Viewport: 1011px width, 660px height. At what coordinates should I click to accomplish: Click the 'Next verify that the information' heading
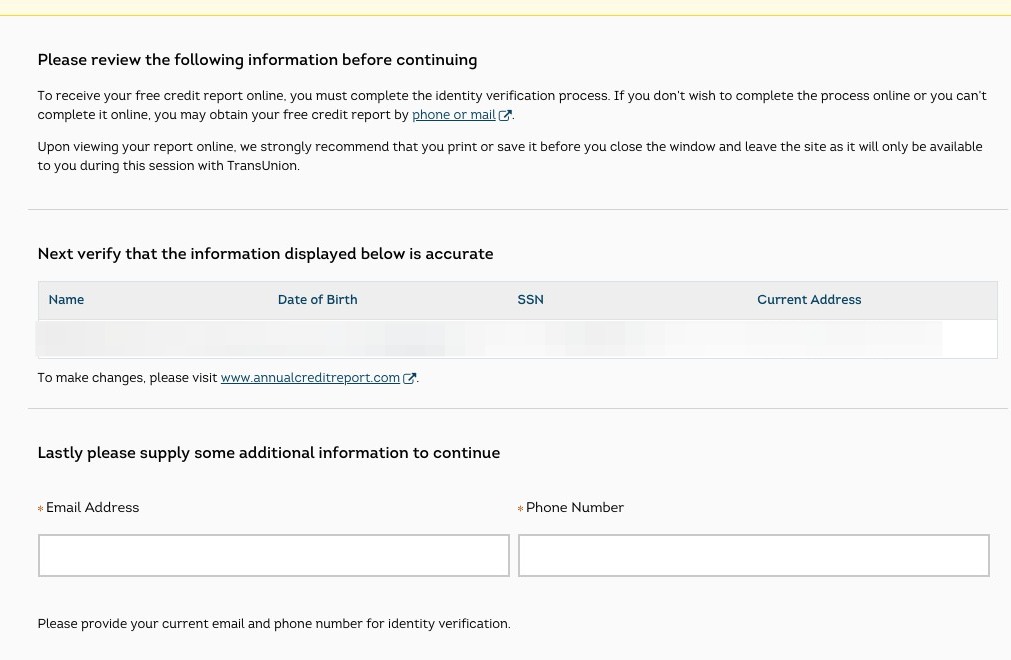tap(265, 254)
